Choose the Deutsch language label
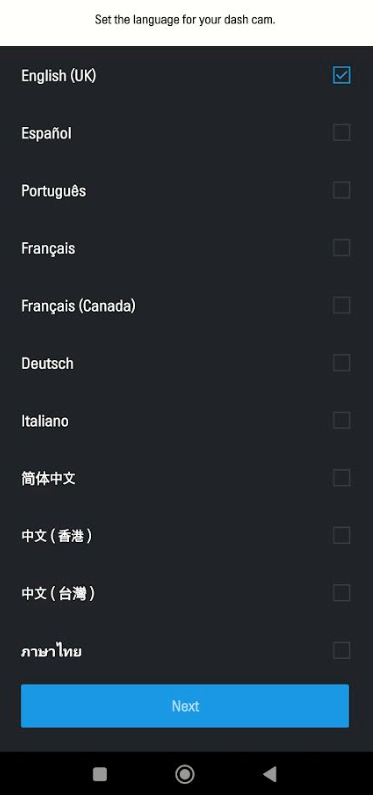 (47, 364)
